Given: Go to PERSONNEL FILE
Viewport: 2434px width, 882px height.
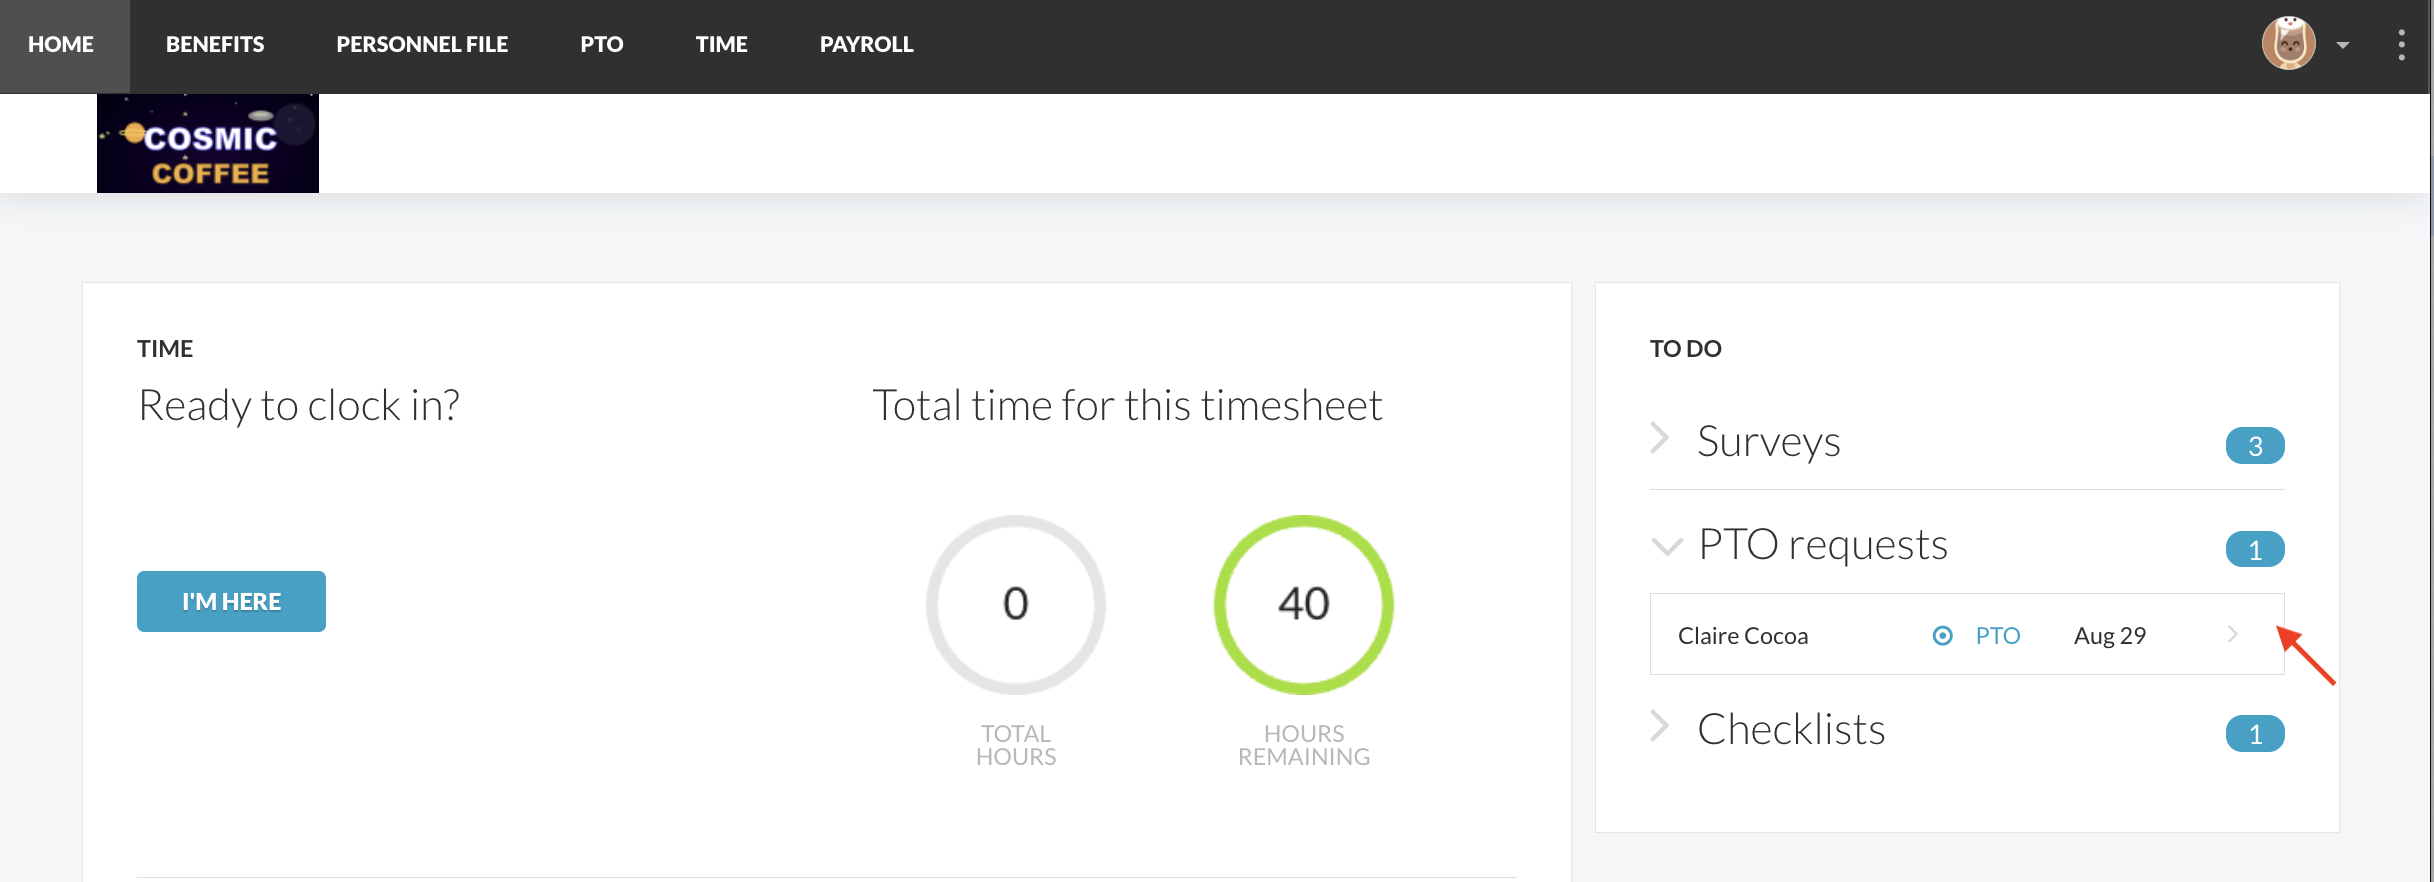Looking at the screenshot, I should tap(422, 45).
